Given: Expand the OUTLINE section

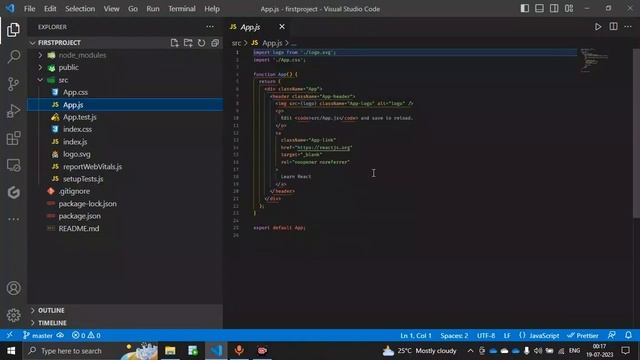Looking at the screenshot, I should pos(125,311).
